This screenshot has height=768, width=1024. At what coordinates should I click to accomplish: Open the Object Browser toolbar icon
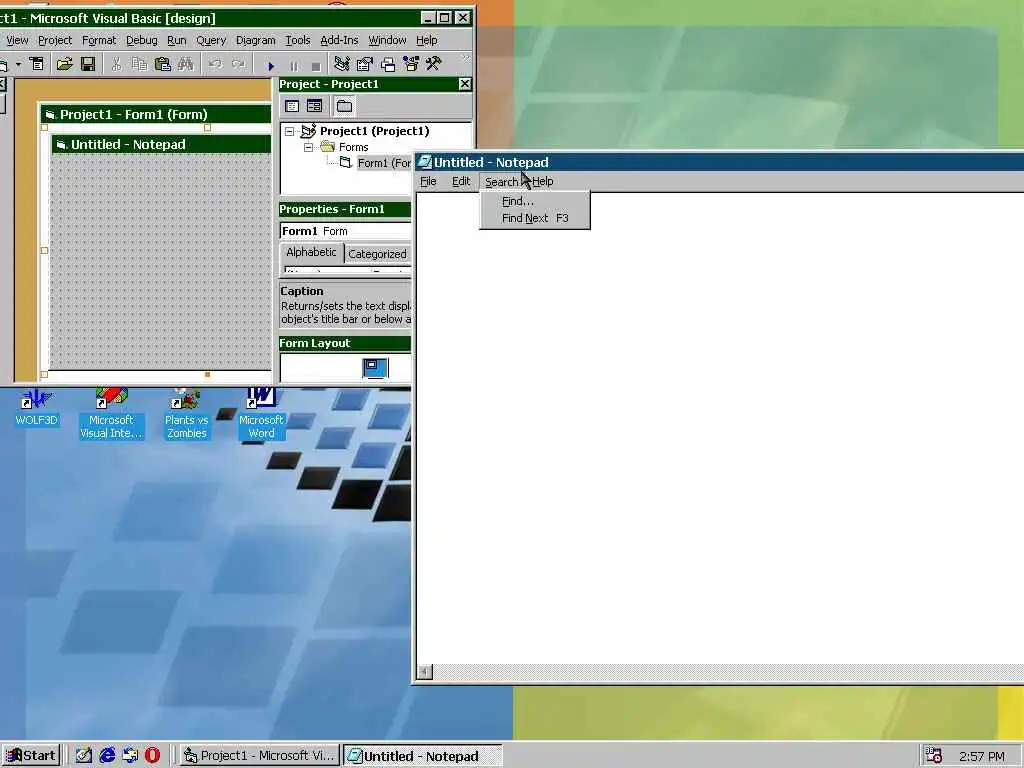(x=411, y=63)
